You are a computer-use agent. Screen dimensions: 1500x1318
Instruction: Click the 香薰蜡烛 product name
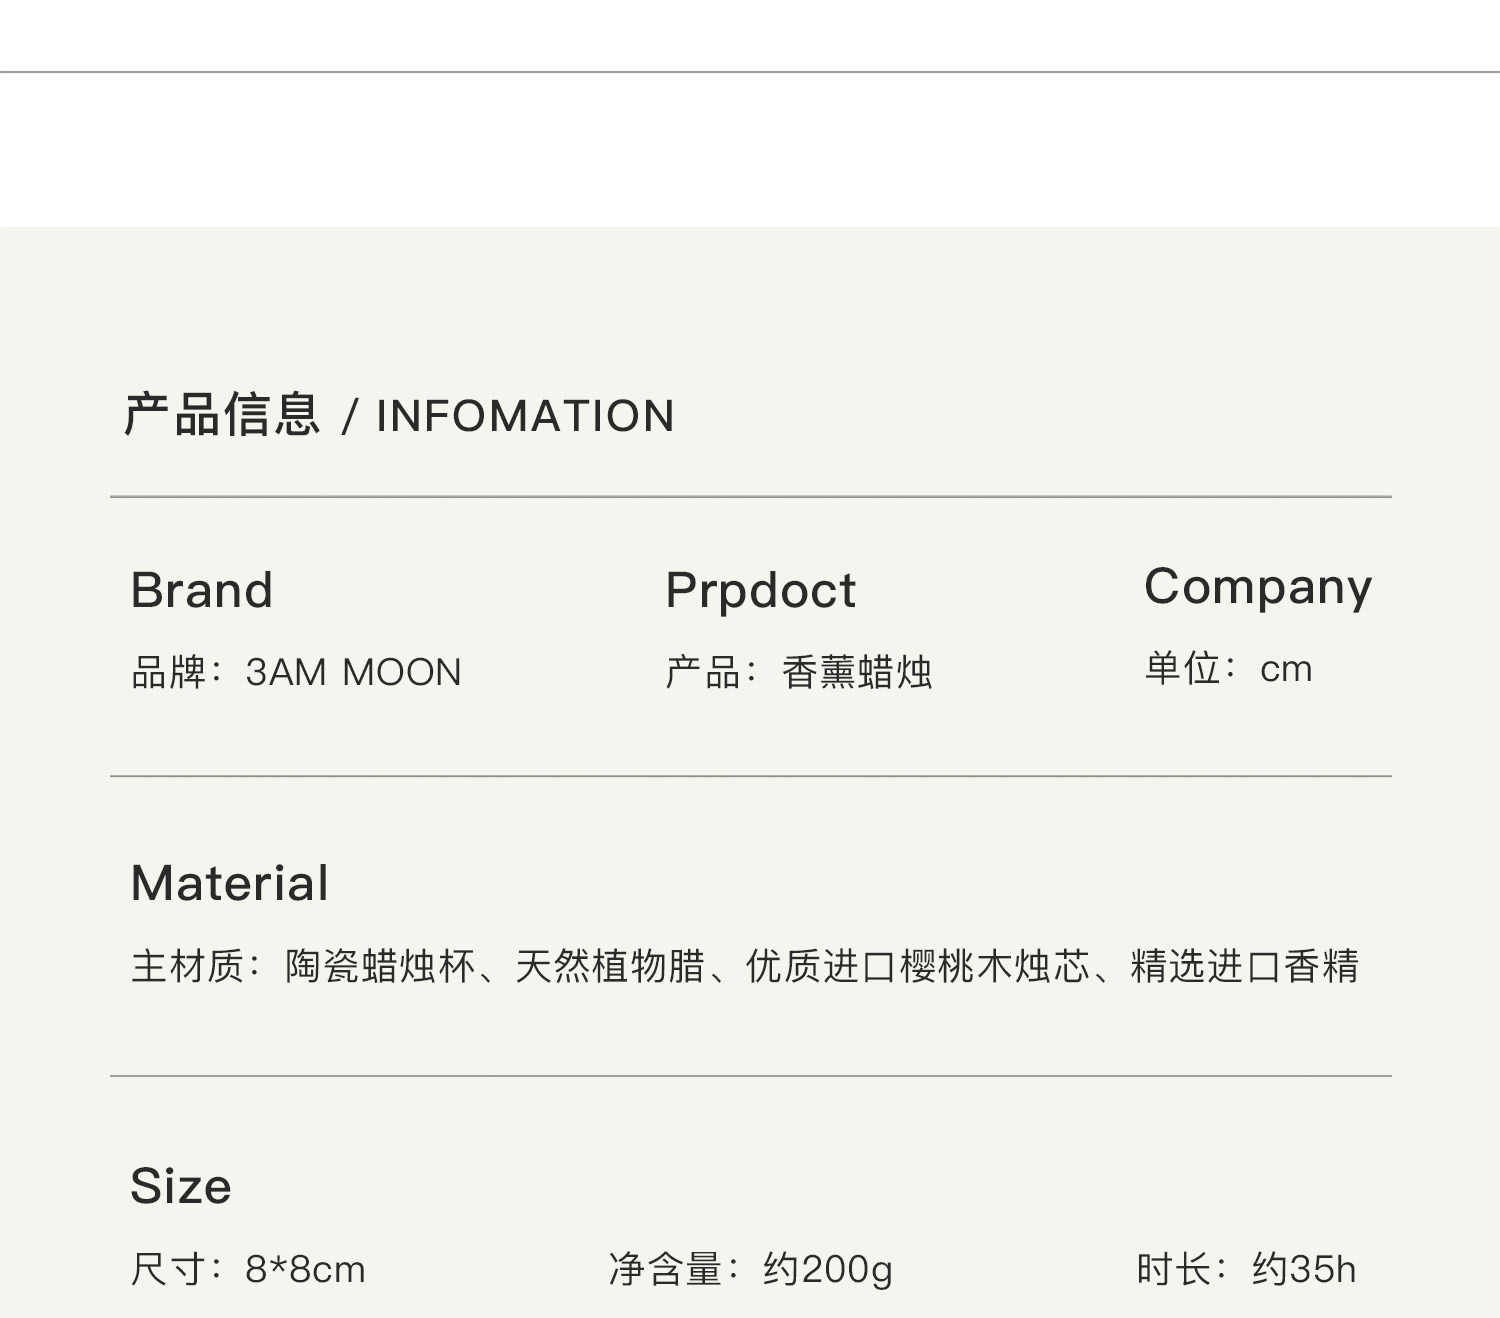tap(856, 672)
